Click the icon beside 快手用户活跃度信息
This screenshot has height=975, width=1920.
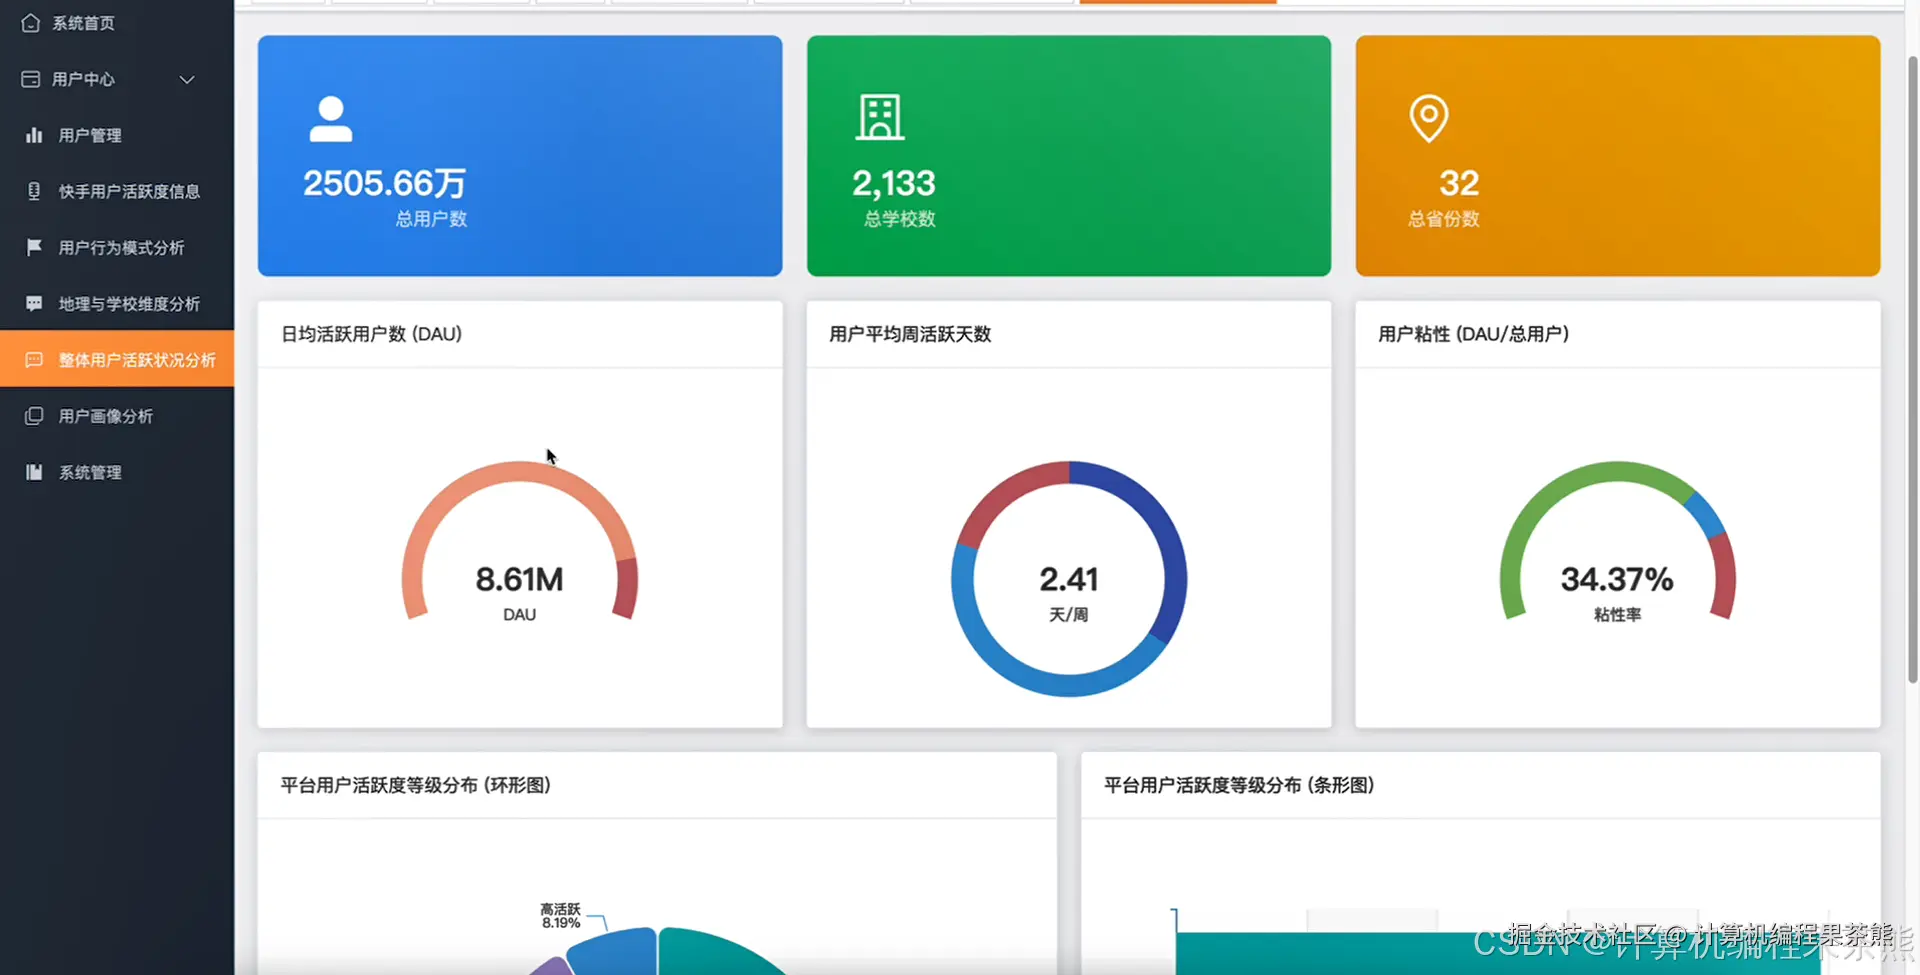pos(34,191)
